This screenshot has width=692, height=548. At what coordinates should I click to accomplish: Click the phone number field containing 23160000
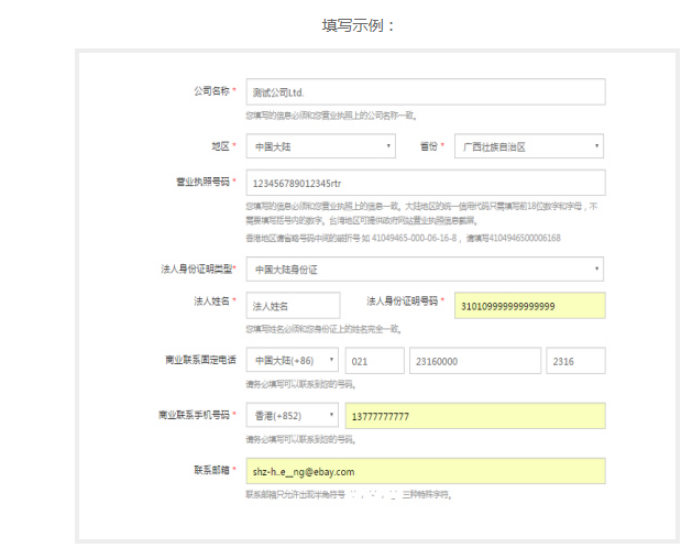(x=473, y=361)
